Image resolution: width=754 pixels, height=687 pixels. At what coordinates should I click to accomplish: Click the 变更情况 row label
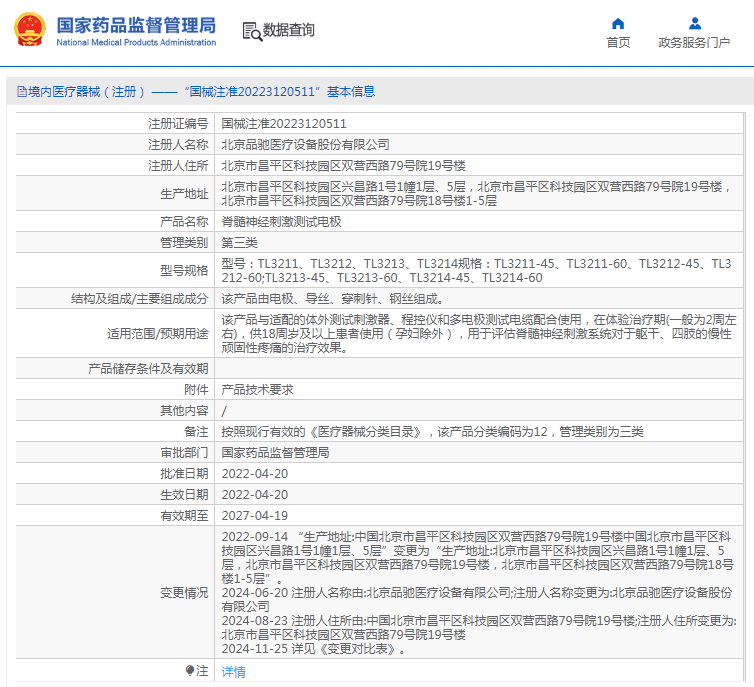point(184,593)
